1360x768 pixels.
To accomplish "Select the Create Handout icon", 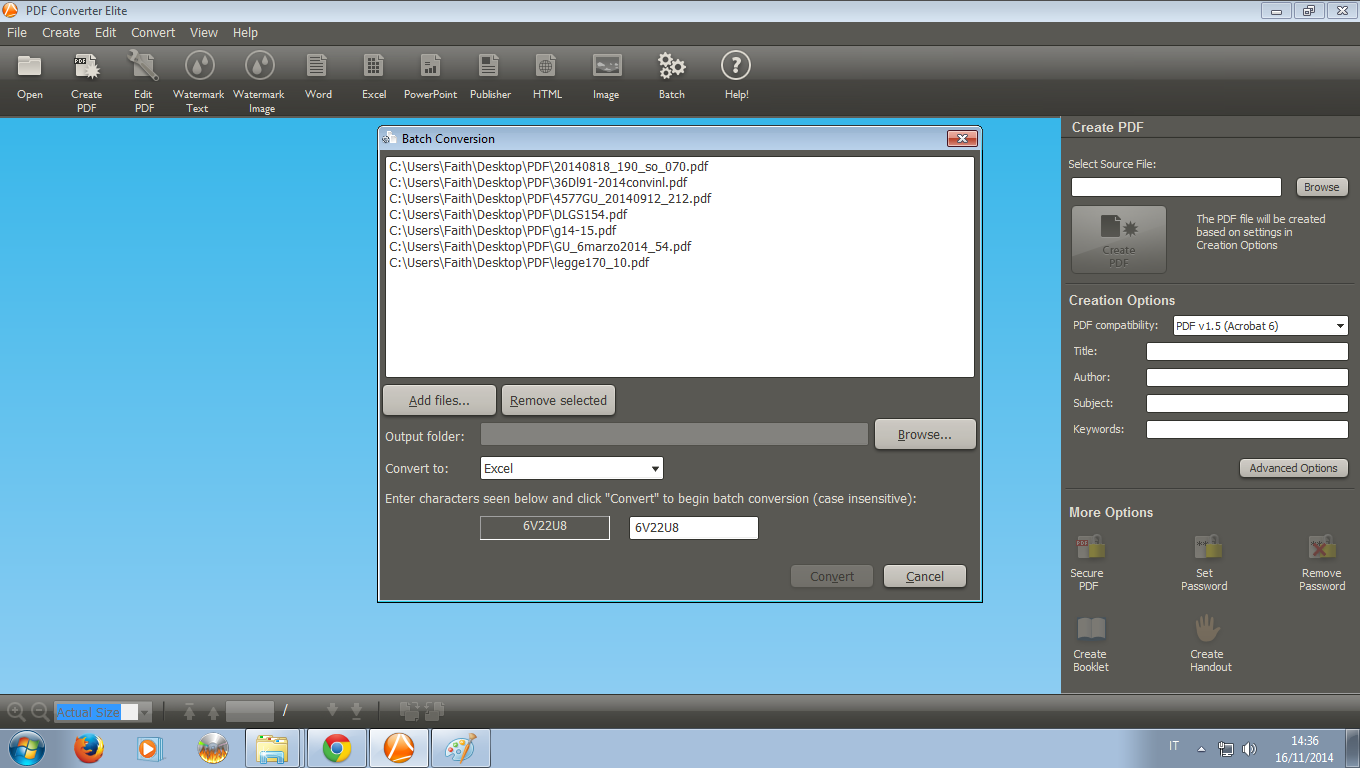I will (1208, 628).
